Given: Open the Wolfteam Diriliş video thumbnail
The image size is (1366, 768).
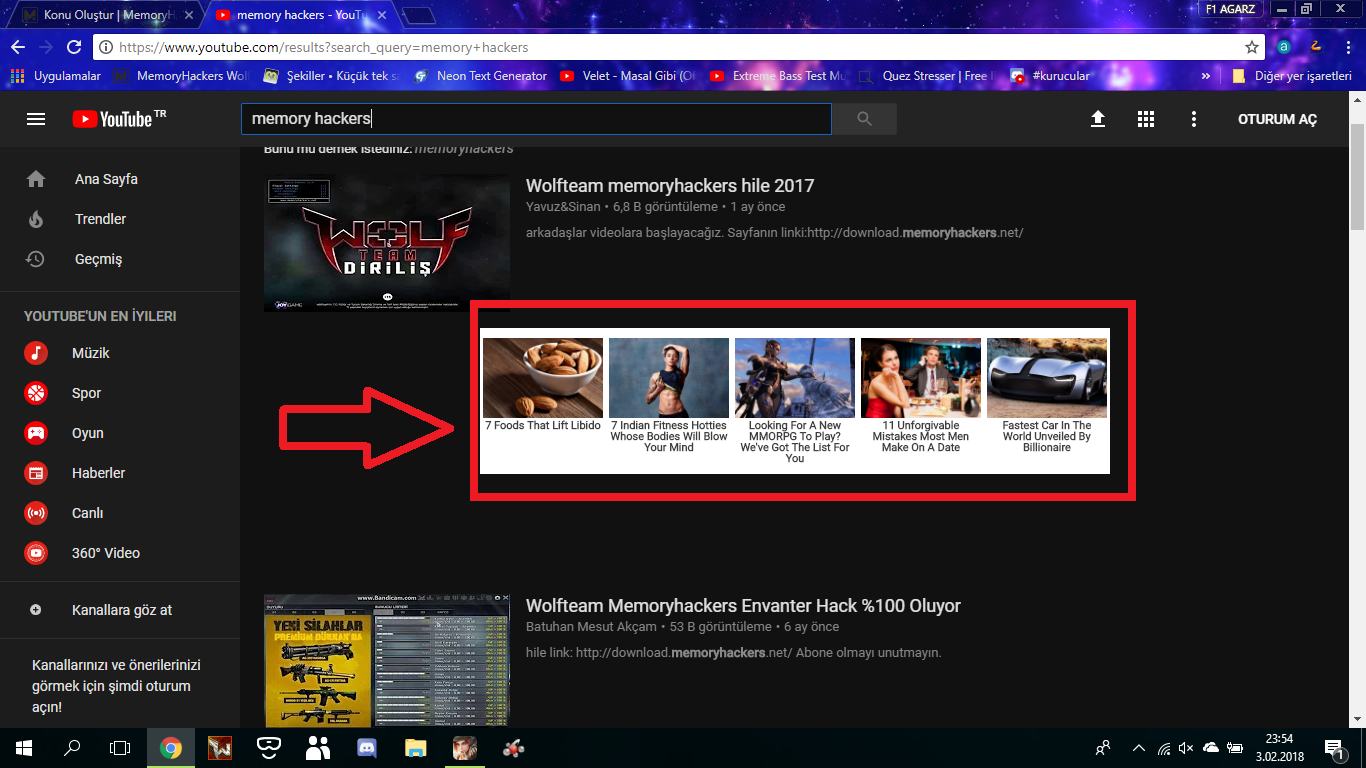Looking at the screenshot, I should coord(387,243).
